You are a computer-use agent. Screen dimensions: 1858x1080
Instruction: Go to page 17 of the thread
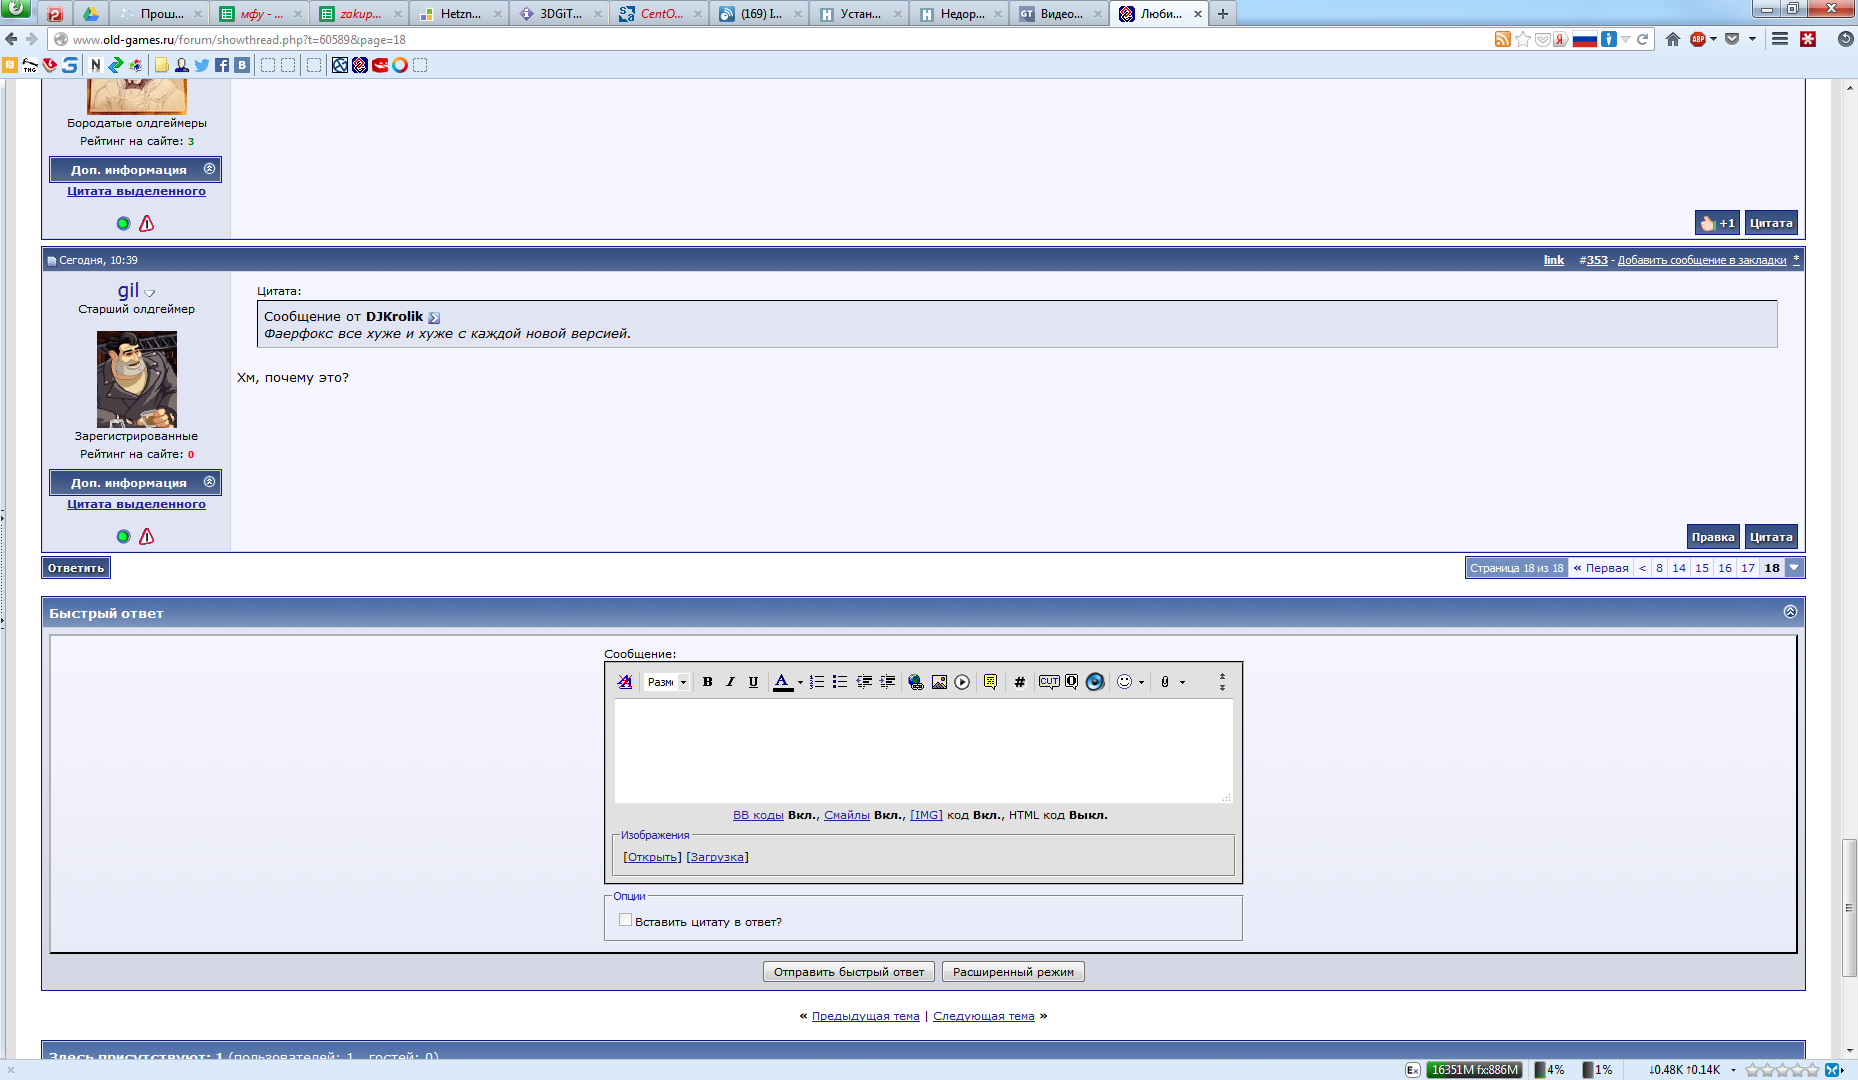[1748, 568]
